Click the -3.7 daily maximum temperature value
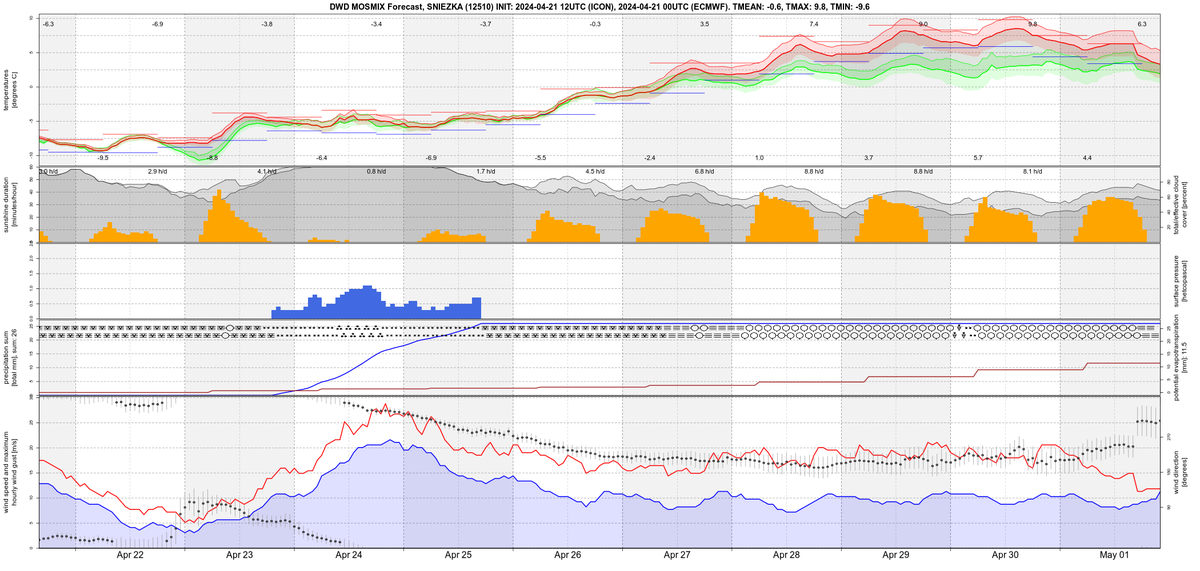Viewport: 1200px width, 571px height. click(x=486, y=23)
